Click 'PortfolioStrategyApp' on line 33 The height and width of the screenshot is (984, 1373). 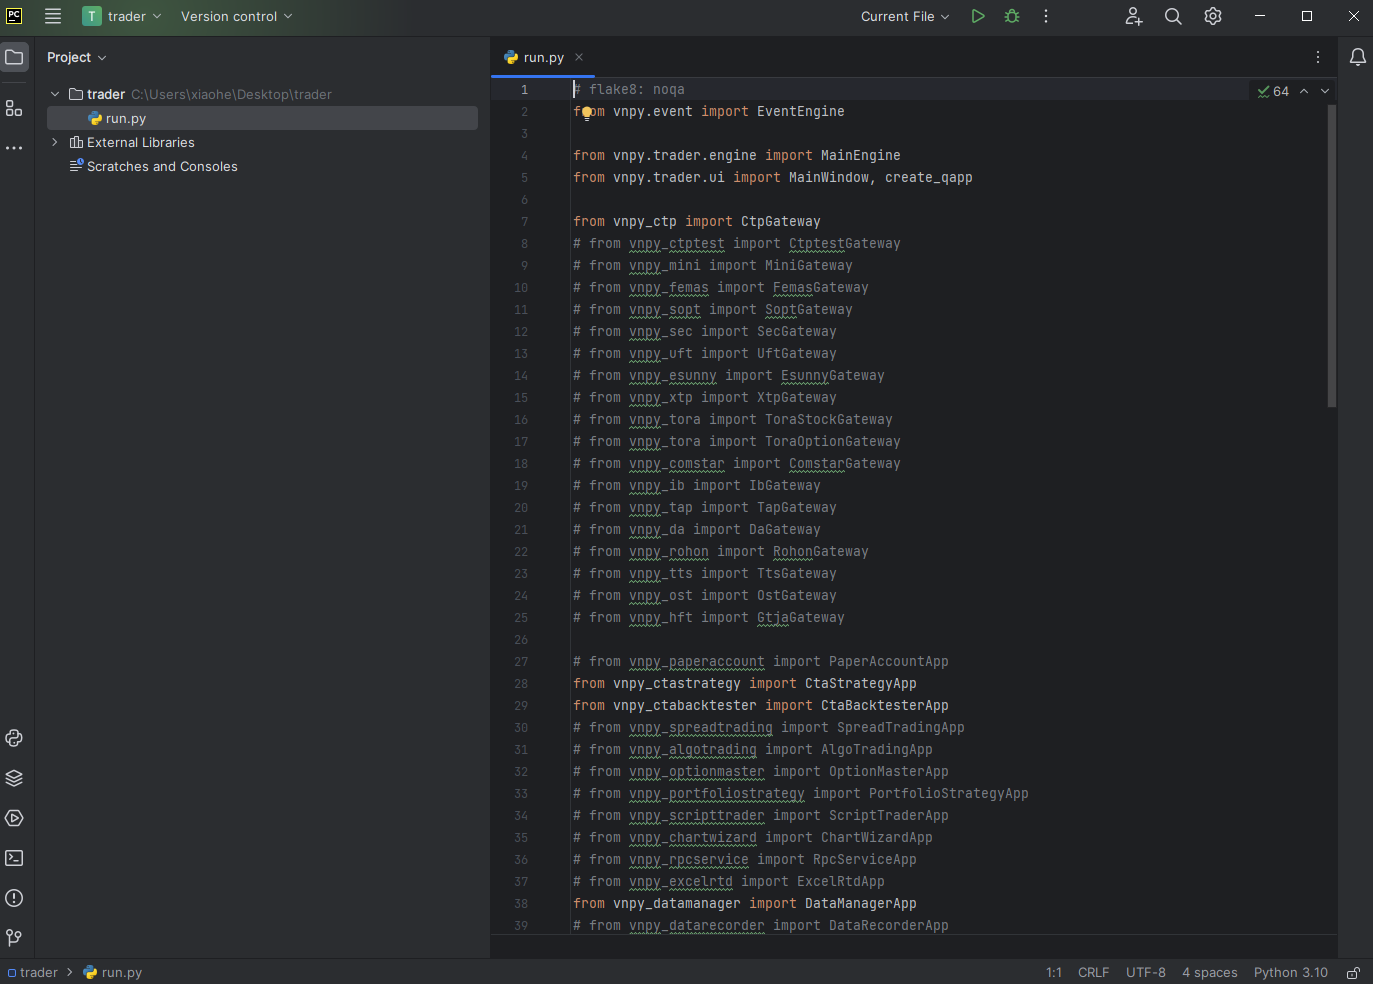click(948, 794)
